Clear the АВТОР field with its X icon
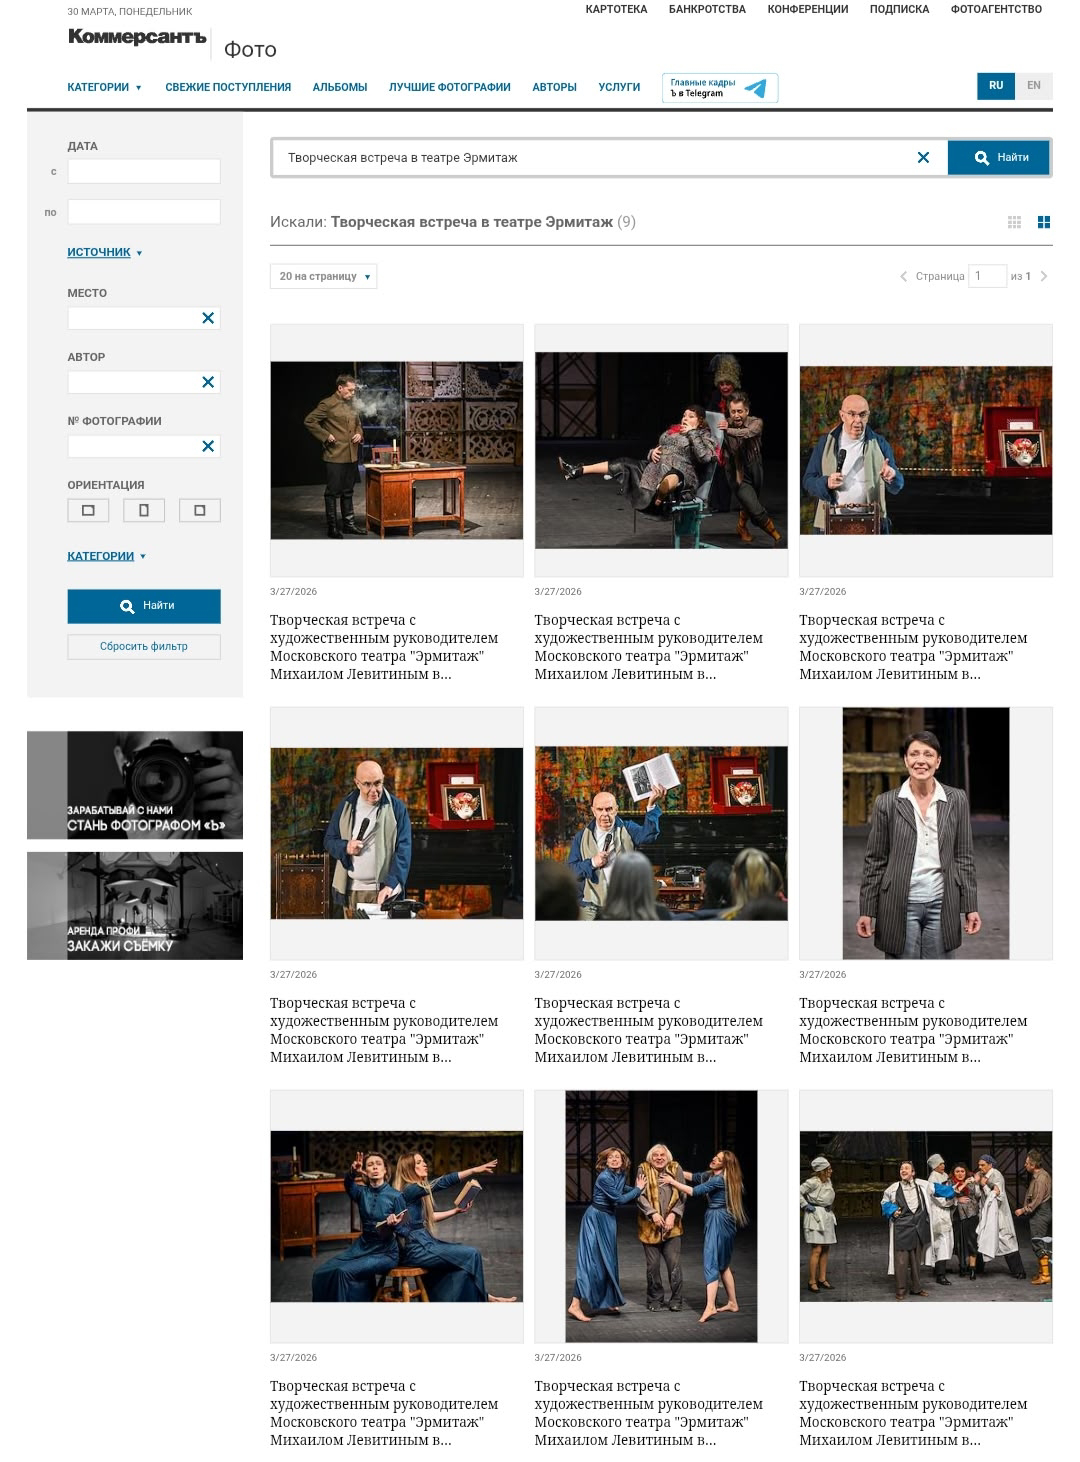Viewport: 1080px width, 1462px height. click(x=208, y=382)
